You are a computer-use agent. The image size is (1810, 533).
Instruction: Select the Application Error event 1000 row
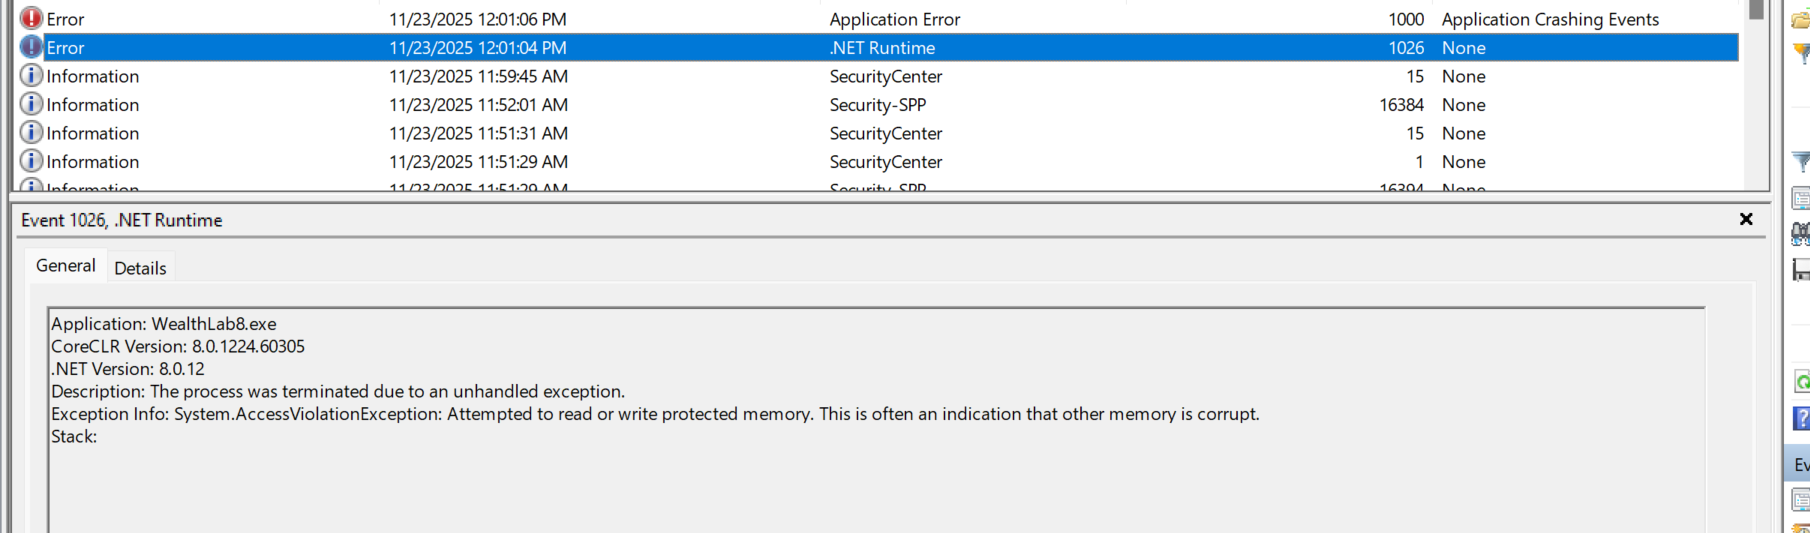[894, 19]
